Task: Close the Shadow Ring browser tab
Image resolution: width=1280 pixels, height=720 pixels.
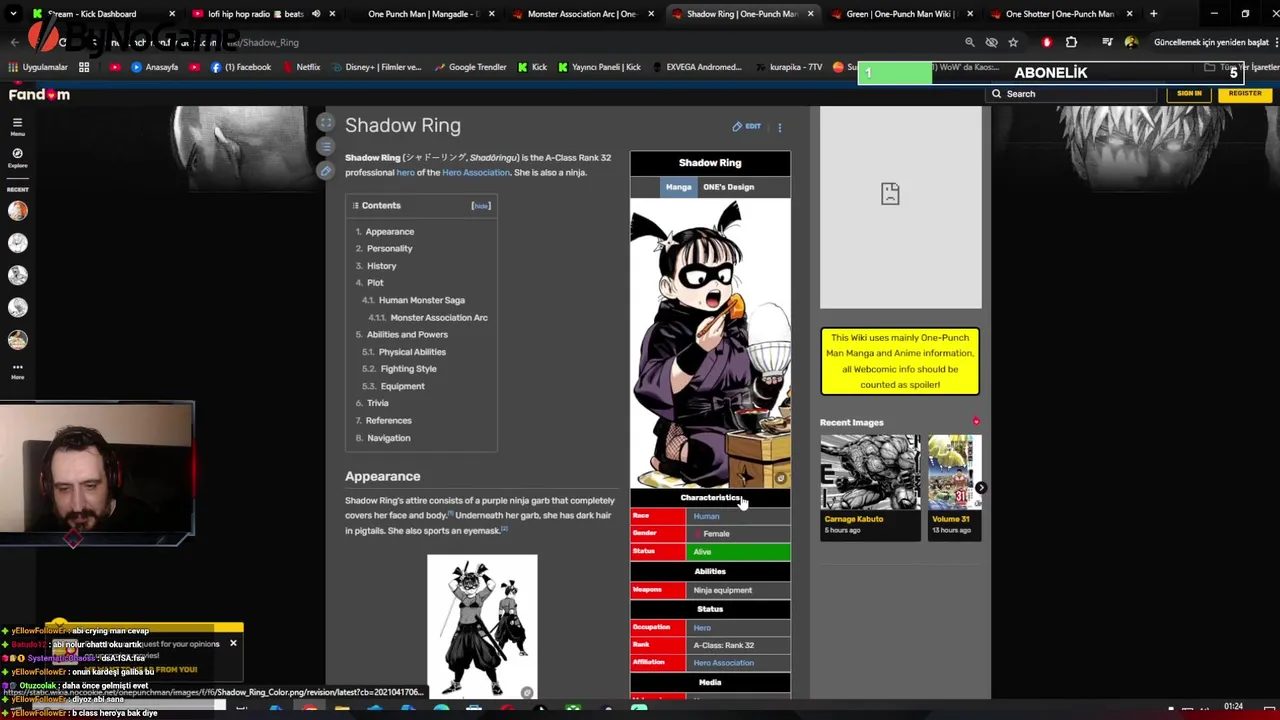Action: 811,14
